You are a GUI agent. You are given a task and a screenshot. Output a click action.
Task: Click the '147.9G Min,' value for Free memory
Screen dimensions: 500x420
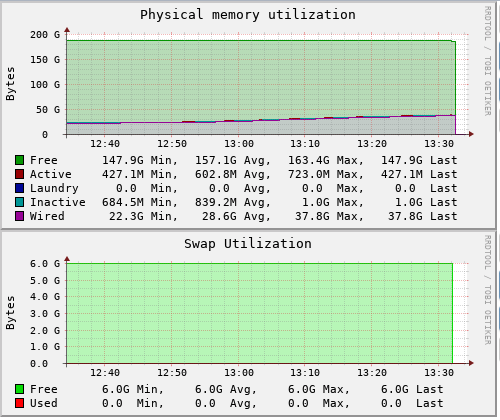point(140,160)
